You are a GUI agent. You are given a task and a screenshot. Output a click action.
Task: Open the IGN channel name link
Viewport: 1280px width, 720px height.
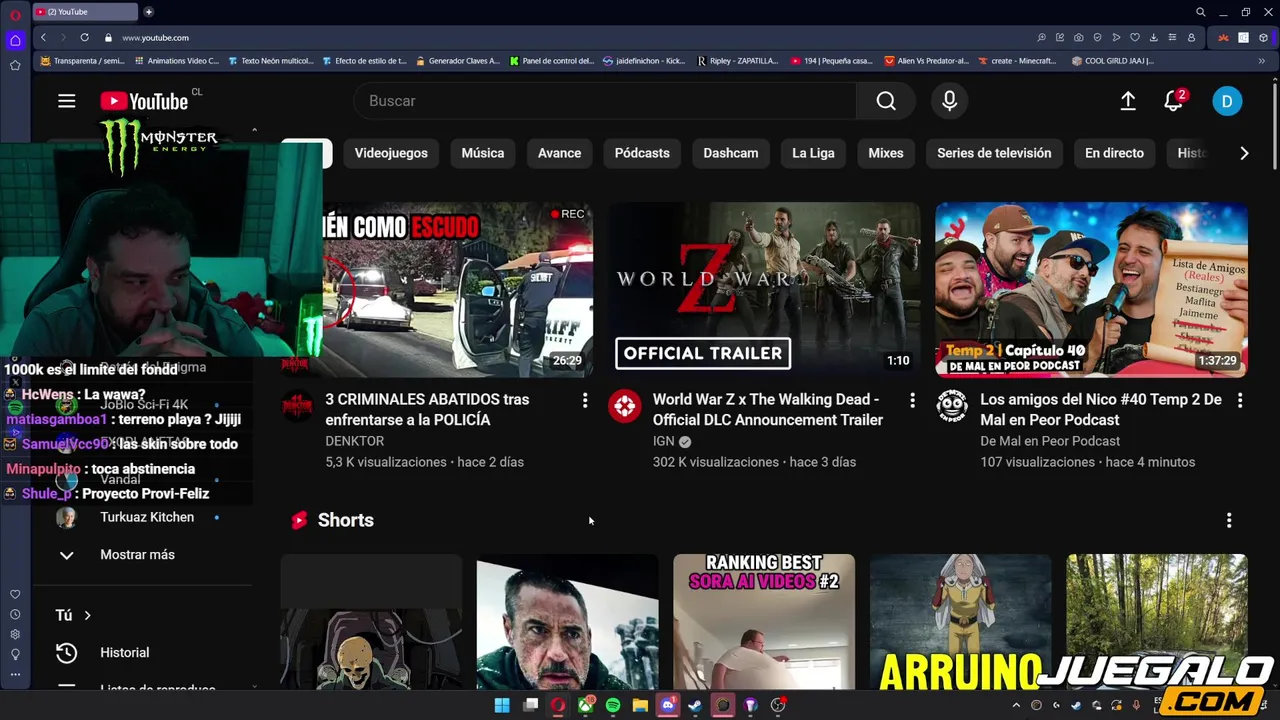[663, 441]
